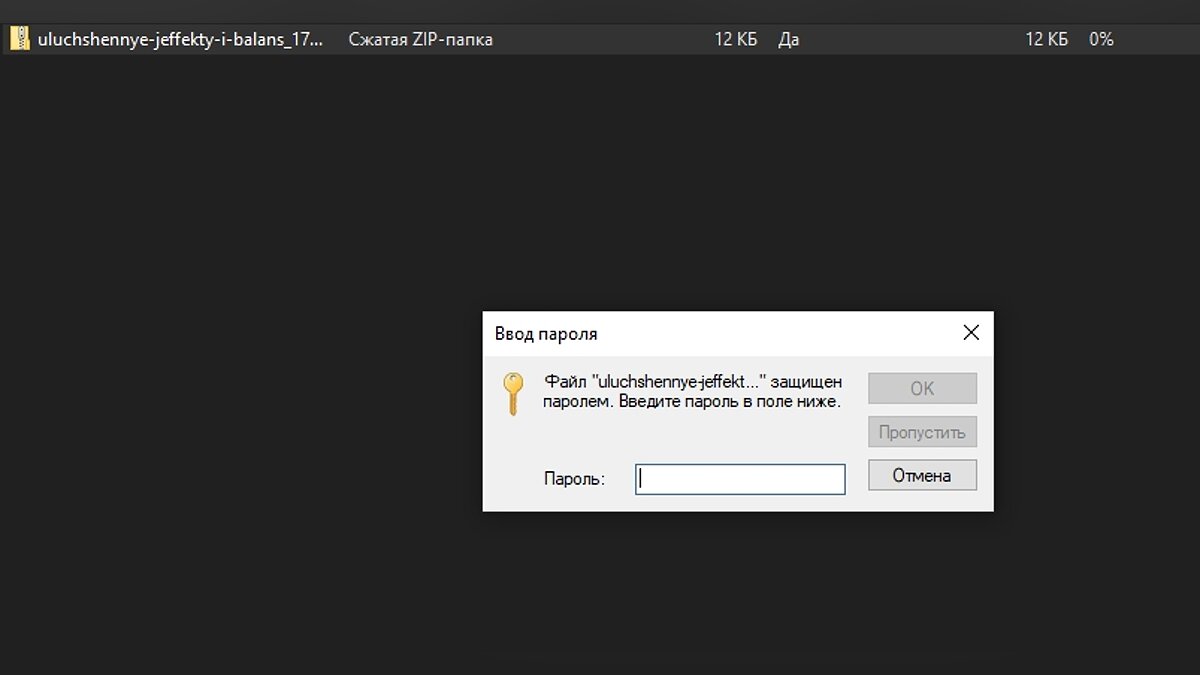
Task: Click the Сжатая ZIP-папка type cell
Action: coord(420,40)
